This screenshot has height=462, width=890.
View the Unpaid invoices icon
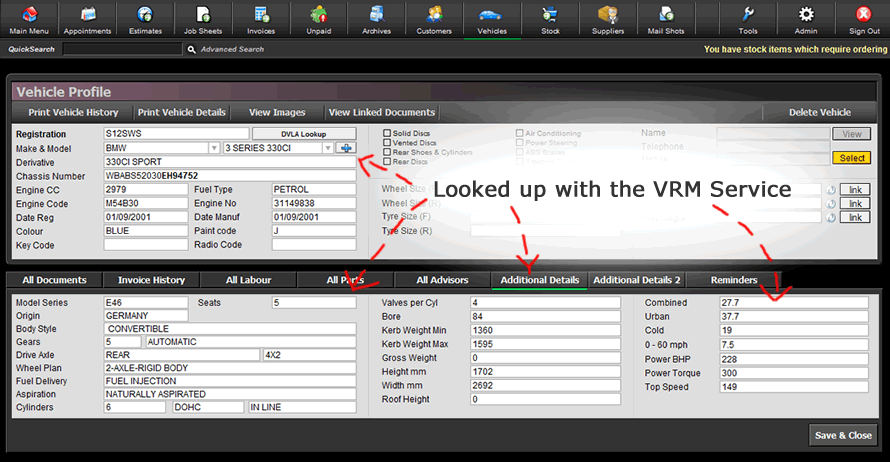tap(319, 15)
